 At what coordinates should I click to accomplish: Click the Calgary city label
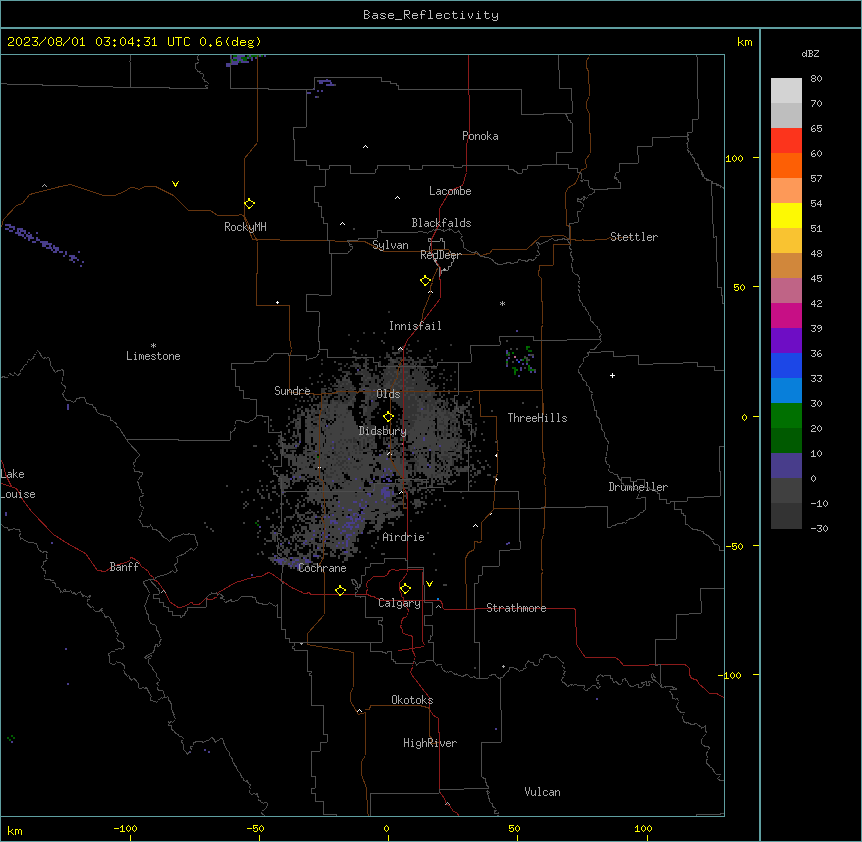399,603
